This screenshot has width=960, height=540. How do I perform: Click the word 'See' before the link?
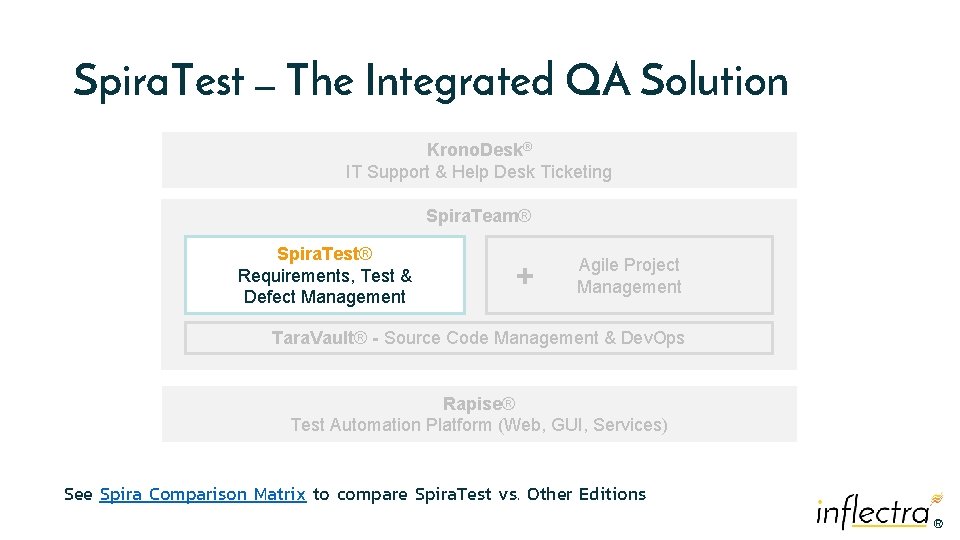(x=78, y=494)
